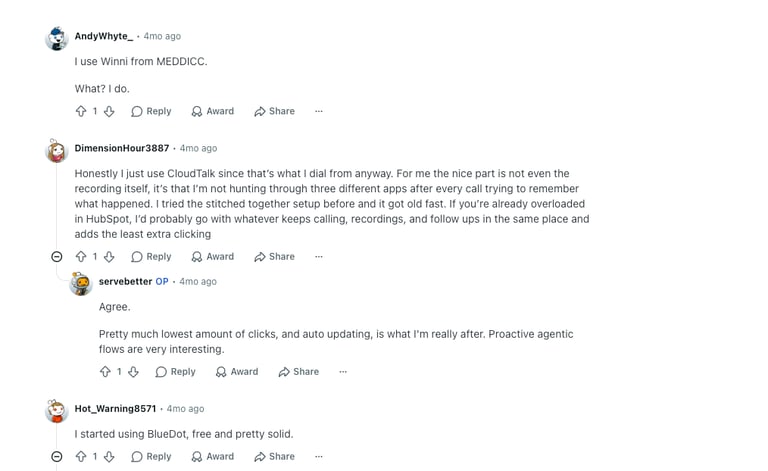Image resolution: width=768 pixels, height=471 pixels.
Task: Click AndyWhyte_'s avatar image
Action: [57, 38]
